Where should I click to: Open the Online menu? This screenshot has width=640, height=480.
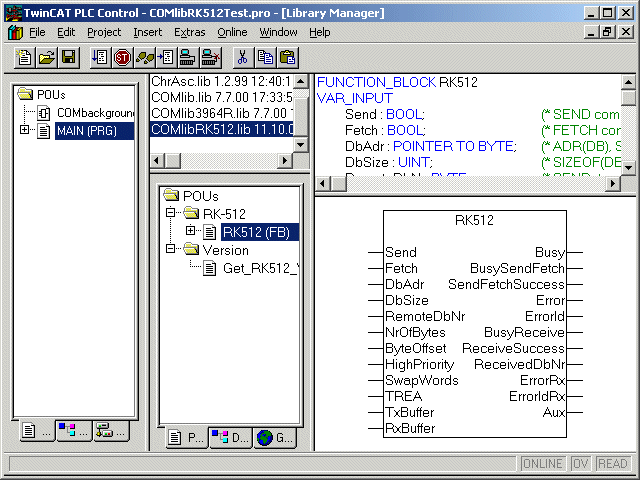[232, 32]
